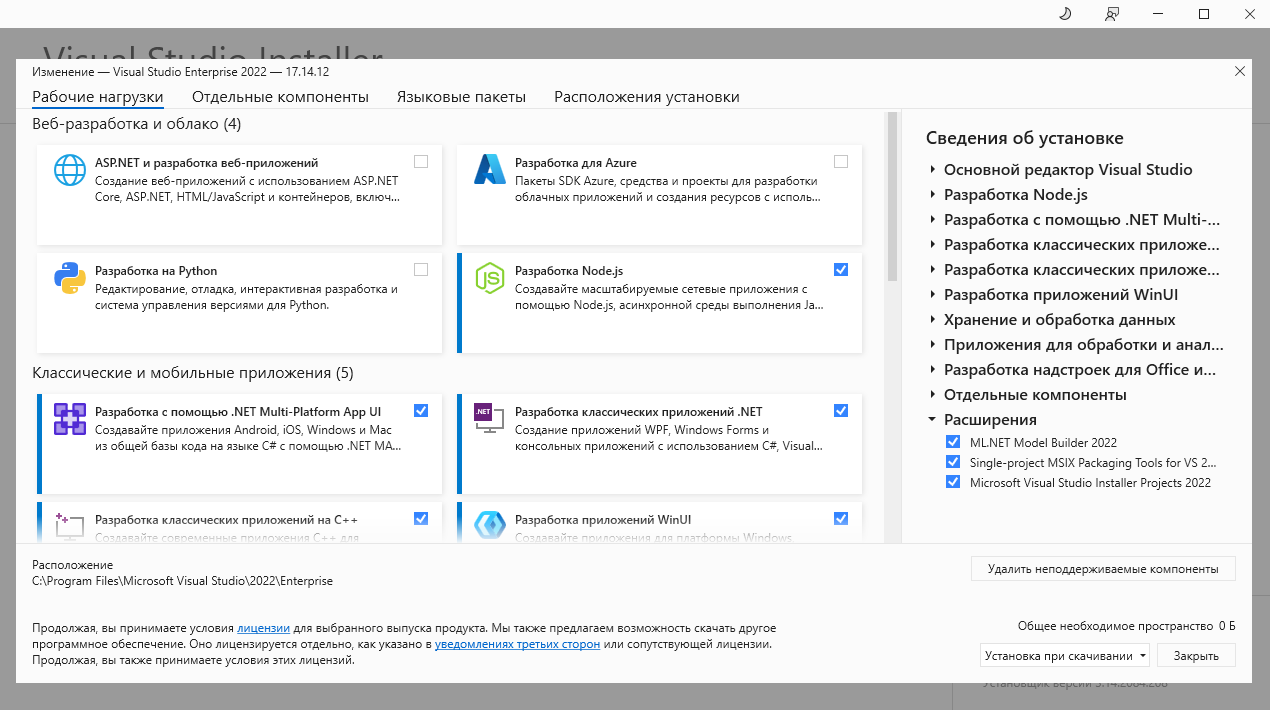Go to the Языковые пакеты tab
Viewport: 1270px width, 710px height.
pyautogui.click(x=461, y=97)
